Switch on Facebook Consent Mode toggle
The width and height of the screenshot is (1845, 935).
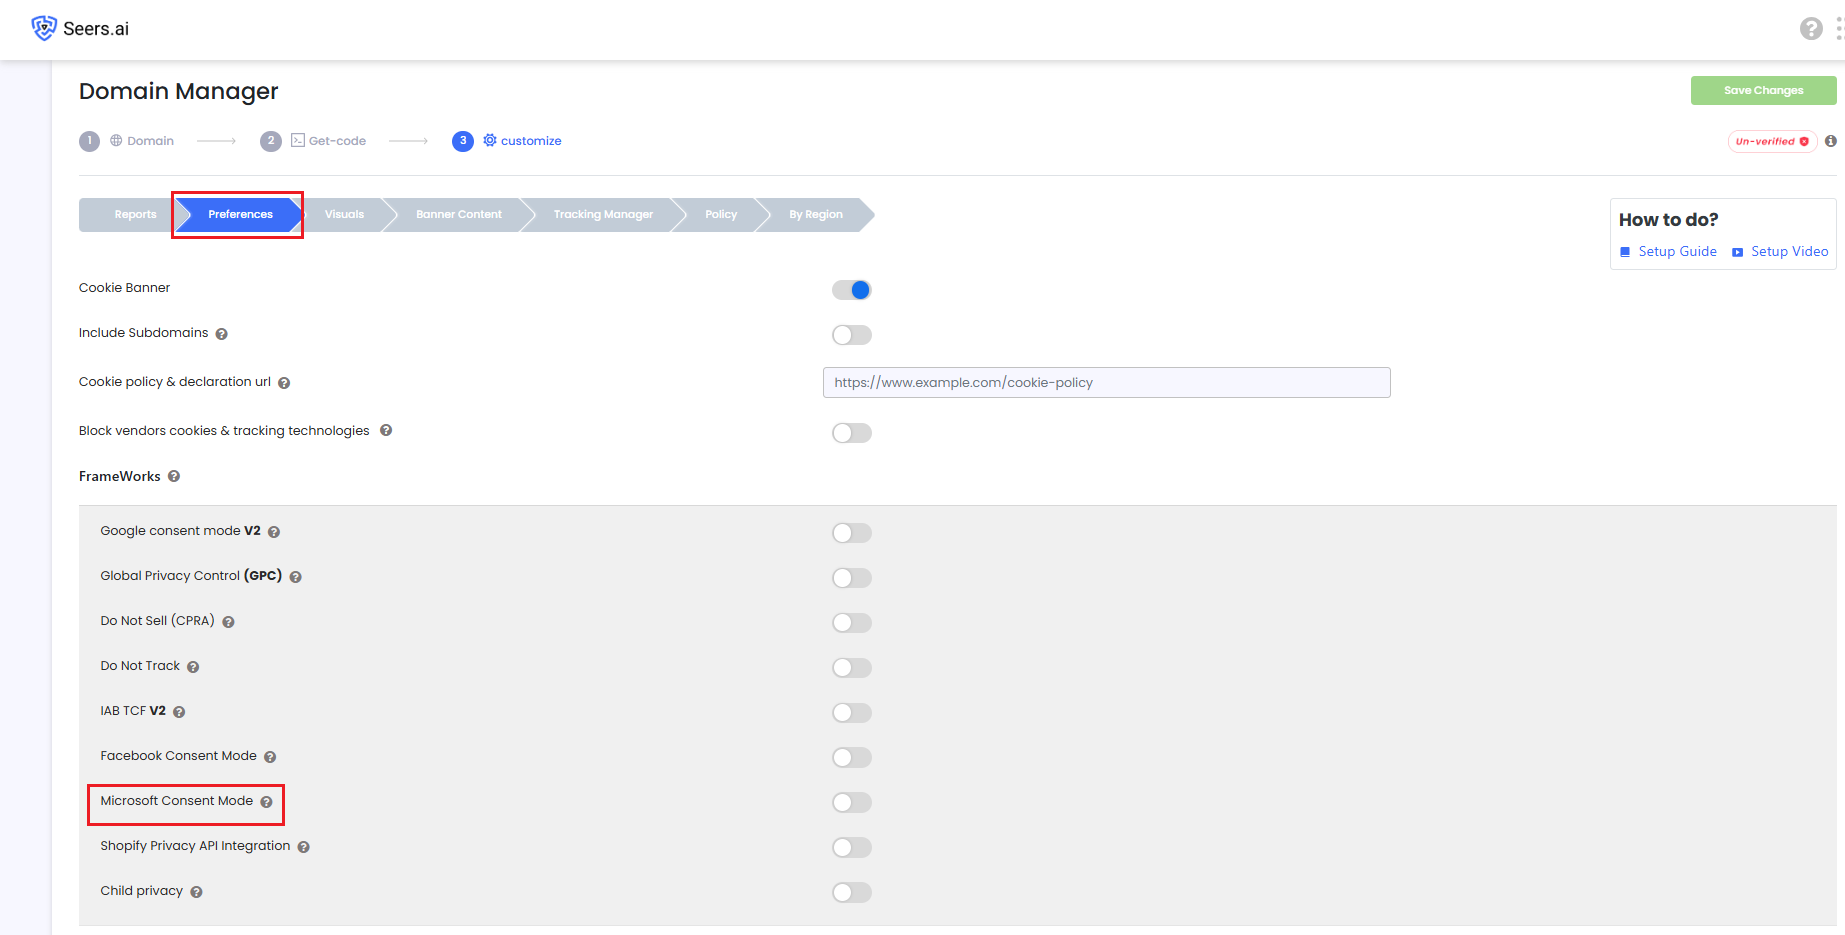[852, 758]
